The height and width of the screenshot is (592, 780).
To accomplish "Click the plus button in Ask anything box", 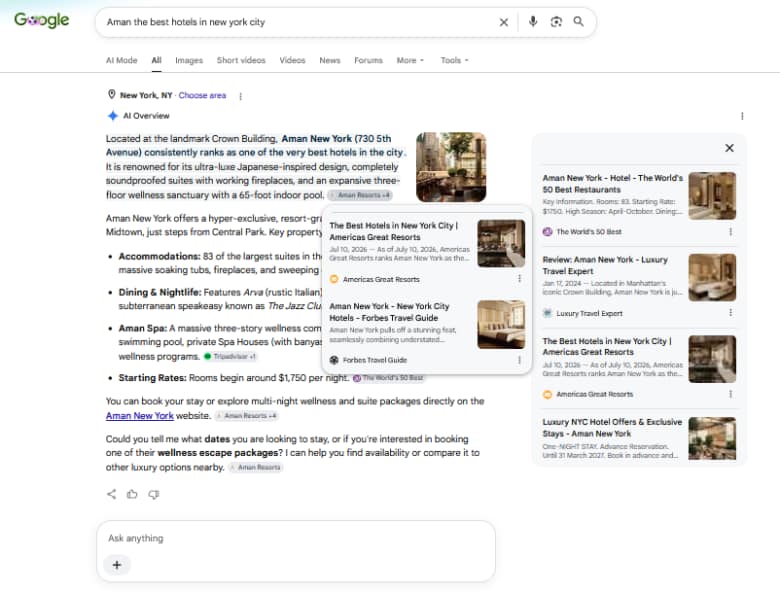I will click(x=117, y=565).
